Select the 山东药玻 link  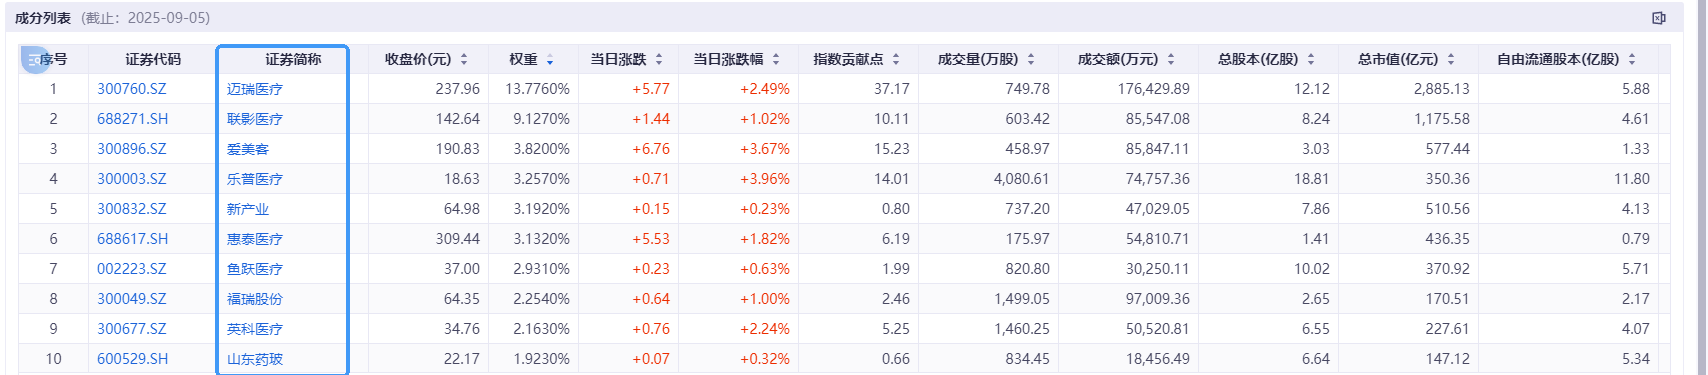pyautogui.click(x=255, y=359)
